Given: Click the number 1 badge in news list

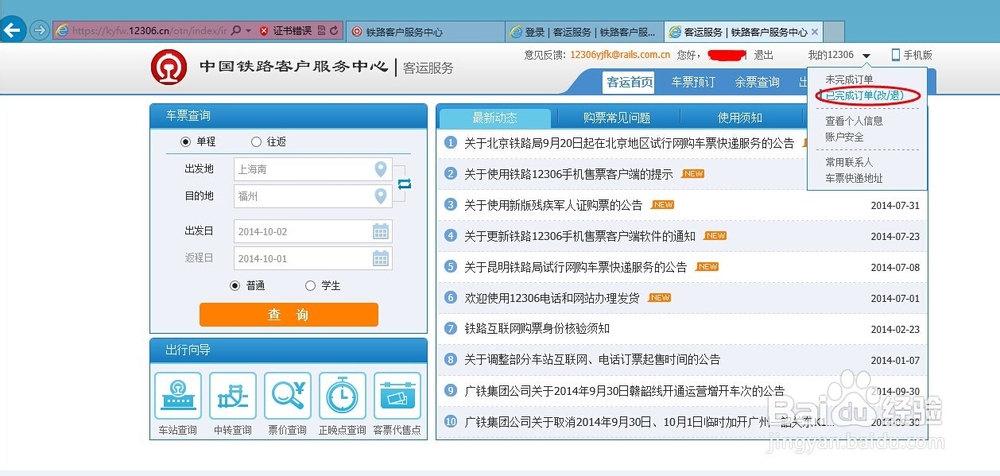Looking at the screenshot, I should point(451,143).
